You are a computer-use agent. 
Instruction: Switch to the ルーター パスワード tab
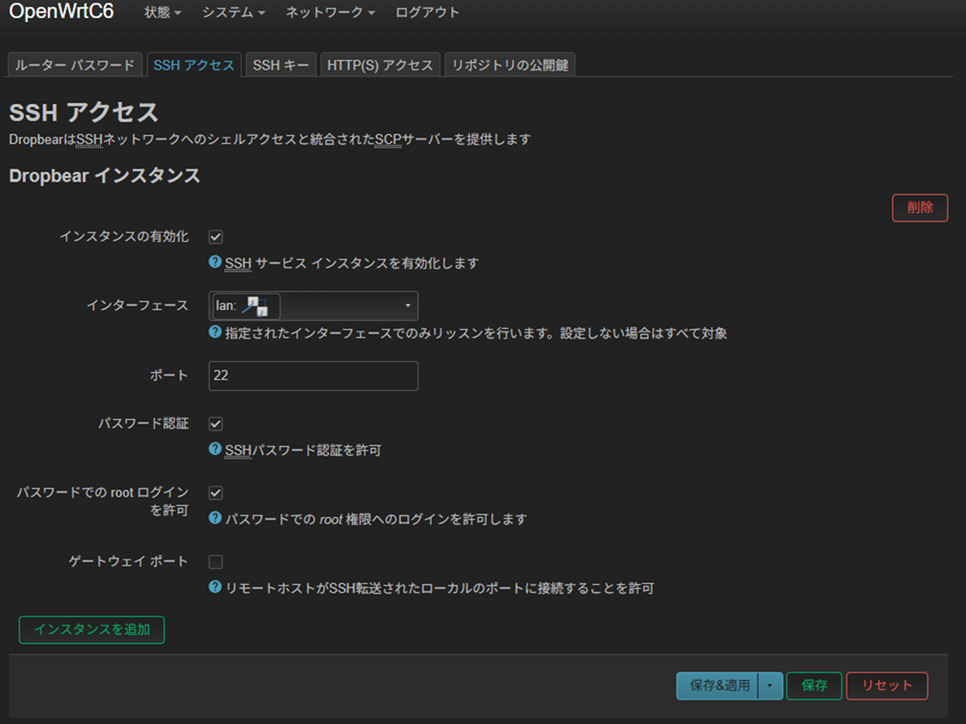(75, 65)
